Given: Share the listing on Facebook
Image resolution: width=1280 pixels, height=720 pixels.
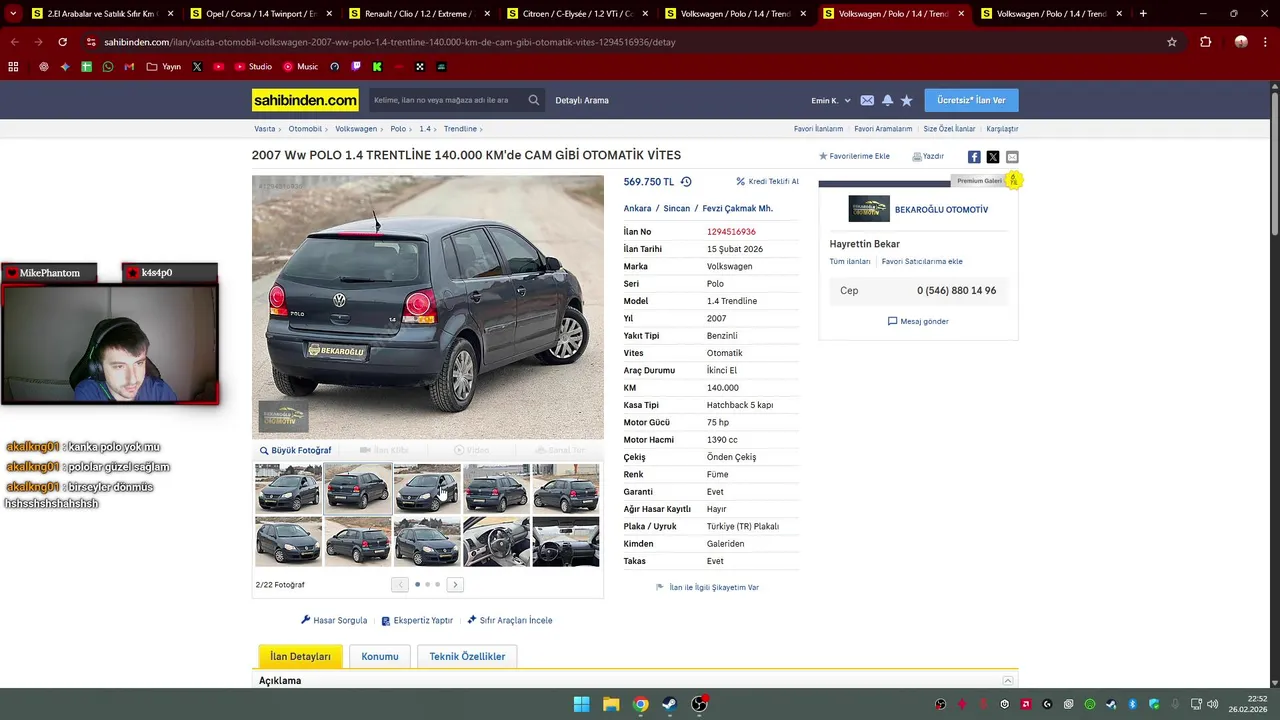Looking at the screenshot, I should click(x=974, y=157).
